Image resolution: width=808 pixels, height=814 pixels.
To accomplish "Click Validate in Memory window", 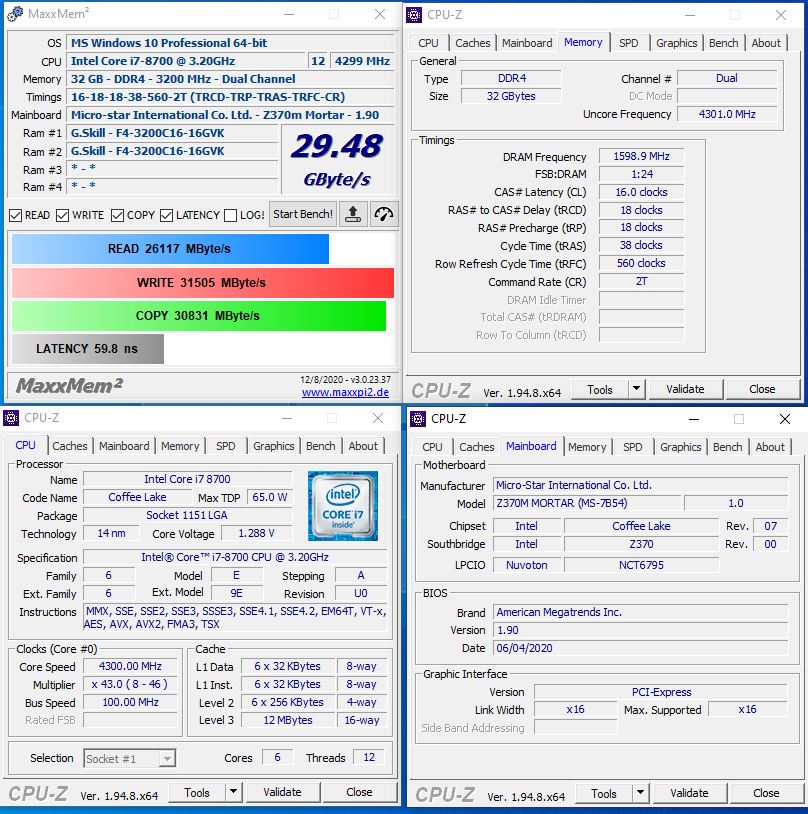I will (x=685, y=389).
